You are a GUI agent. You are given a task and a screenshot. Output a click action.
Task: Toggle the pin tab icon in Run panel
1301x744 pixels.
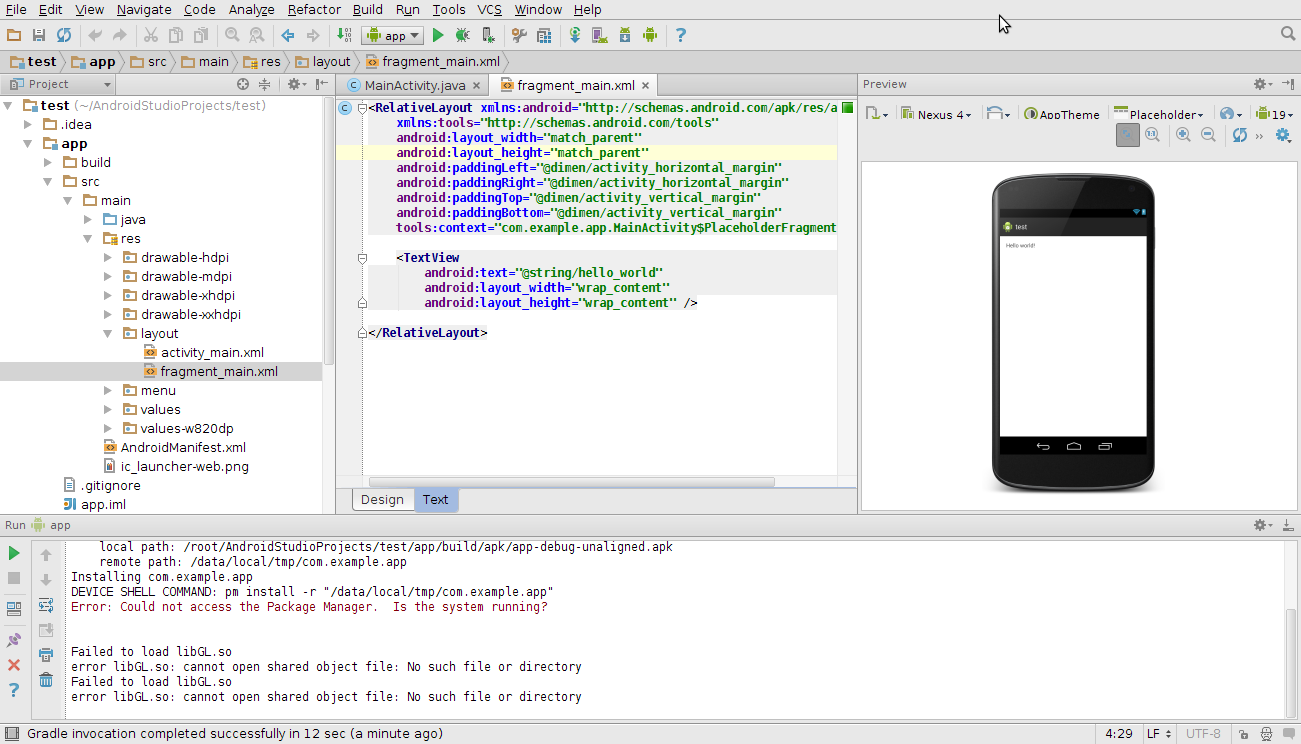[x=14, y=640]
